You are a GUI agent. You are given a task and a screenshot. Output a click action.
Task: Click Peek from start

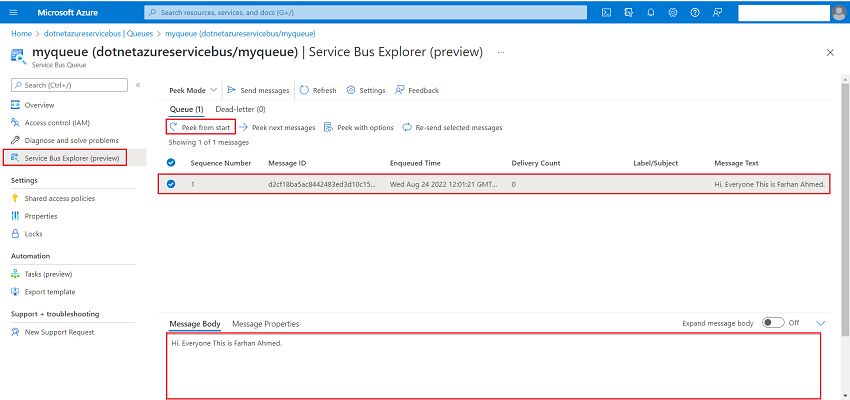pos(201,127)
